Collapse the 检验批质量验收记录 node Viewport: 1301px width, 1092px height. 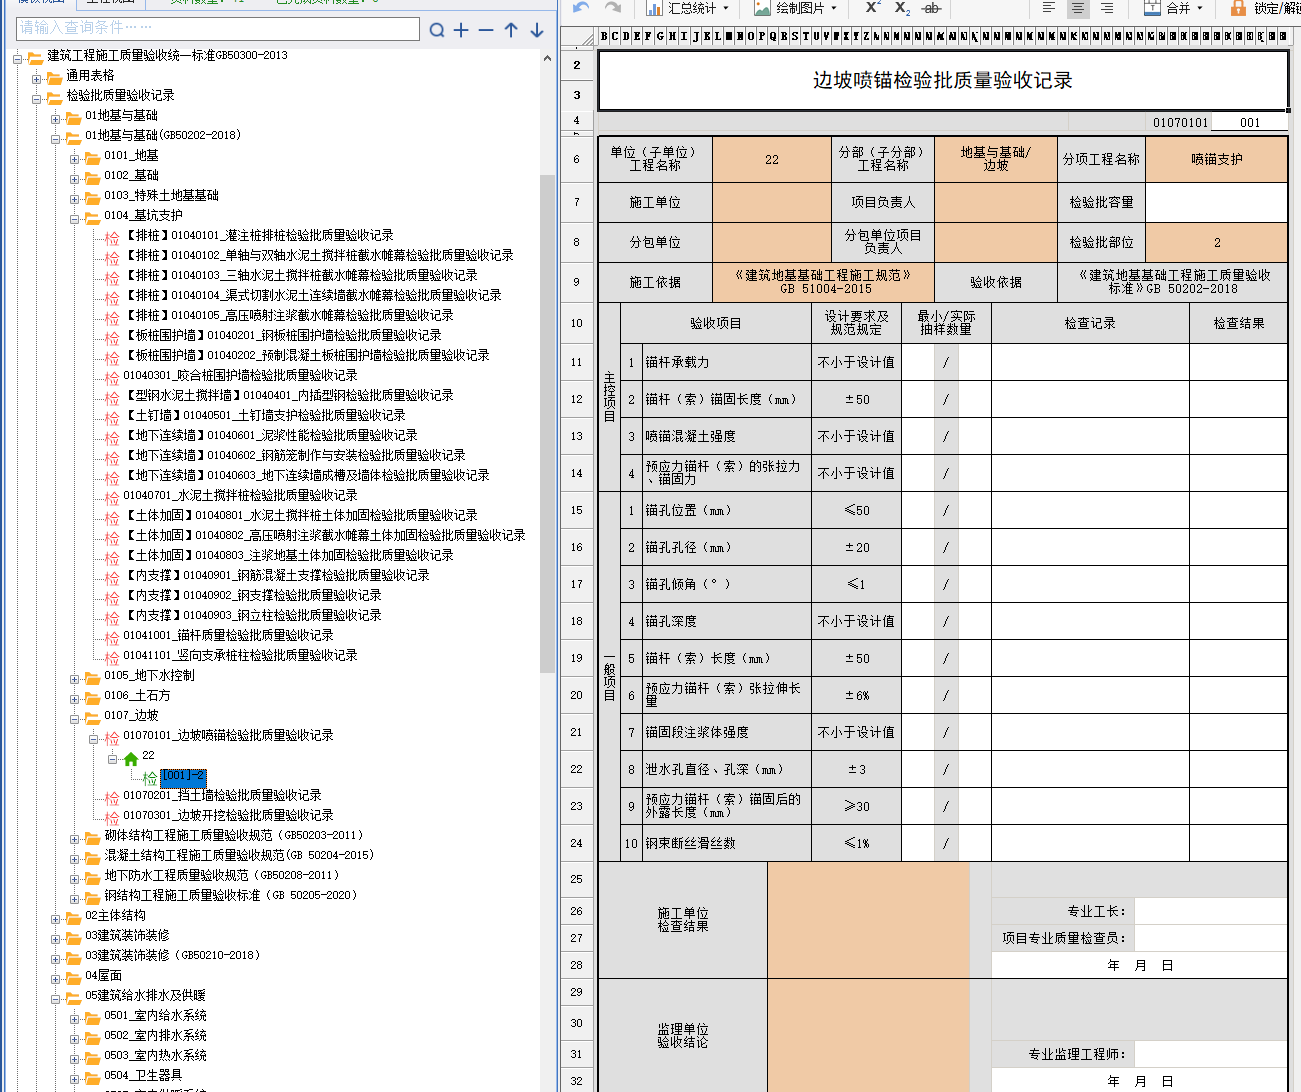37,97
